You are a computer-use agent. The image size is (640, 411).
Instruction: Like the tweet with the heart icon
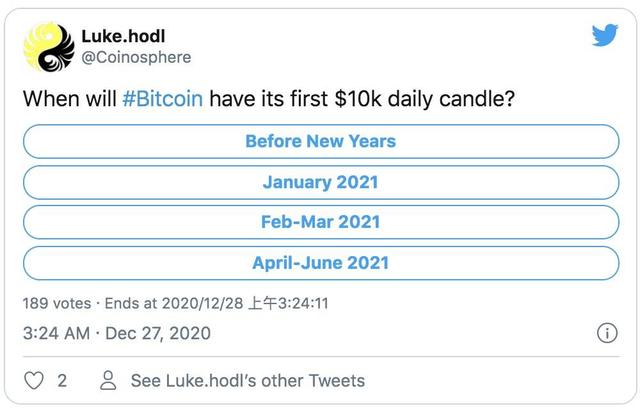pyautogui.click(x=34, y=380)
